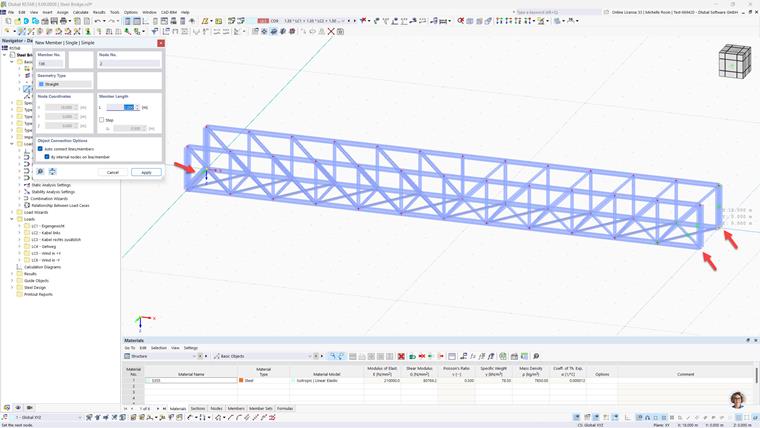Switch to the Members tab
This screenshot has height=428, width=760.
tap(236, 409)
